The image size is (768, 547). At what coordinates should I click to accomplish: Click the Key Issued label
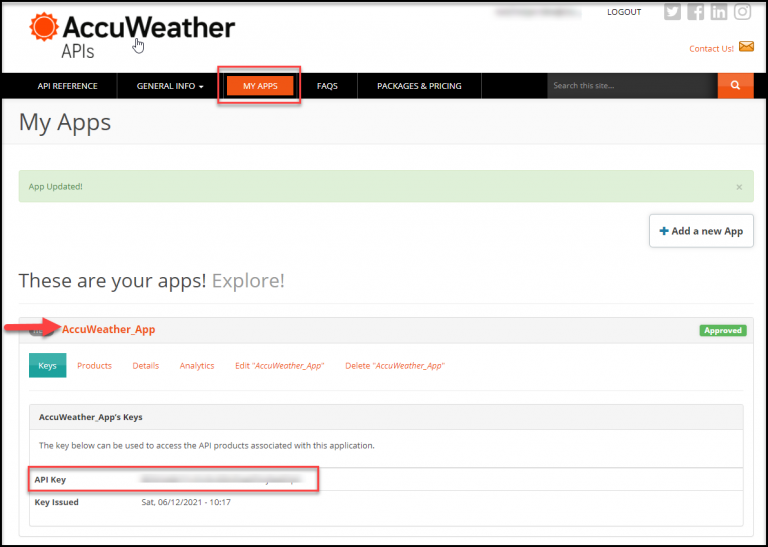point(56,502)
